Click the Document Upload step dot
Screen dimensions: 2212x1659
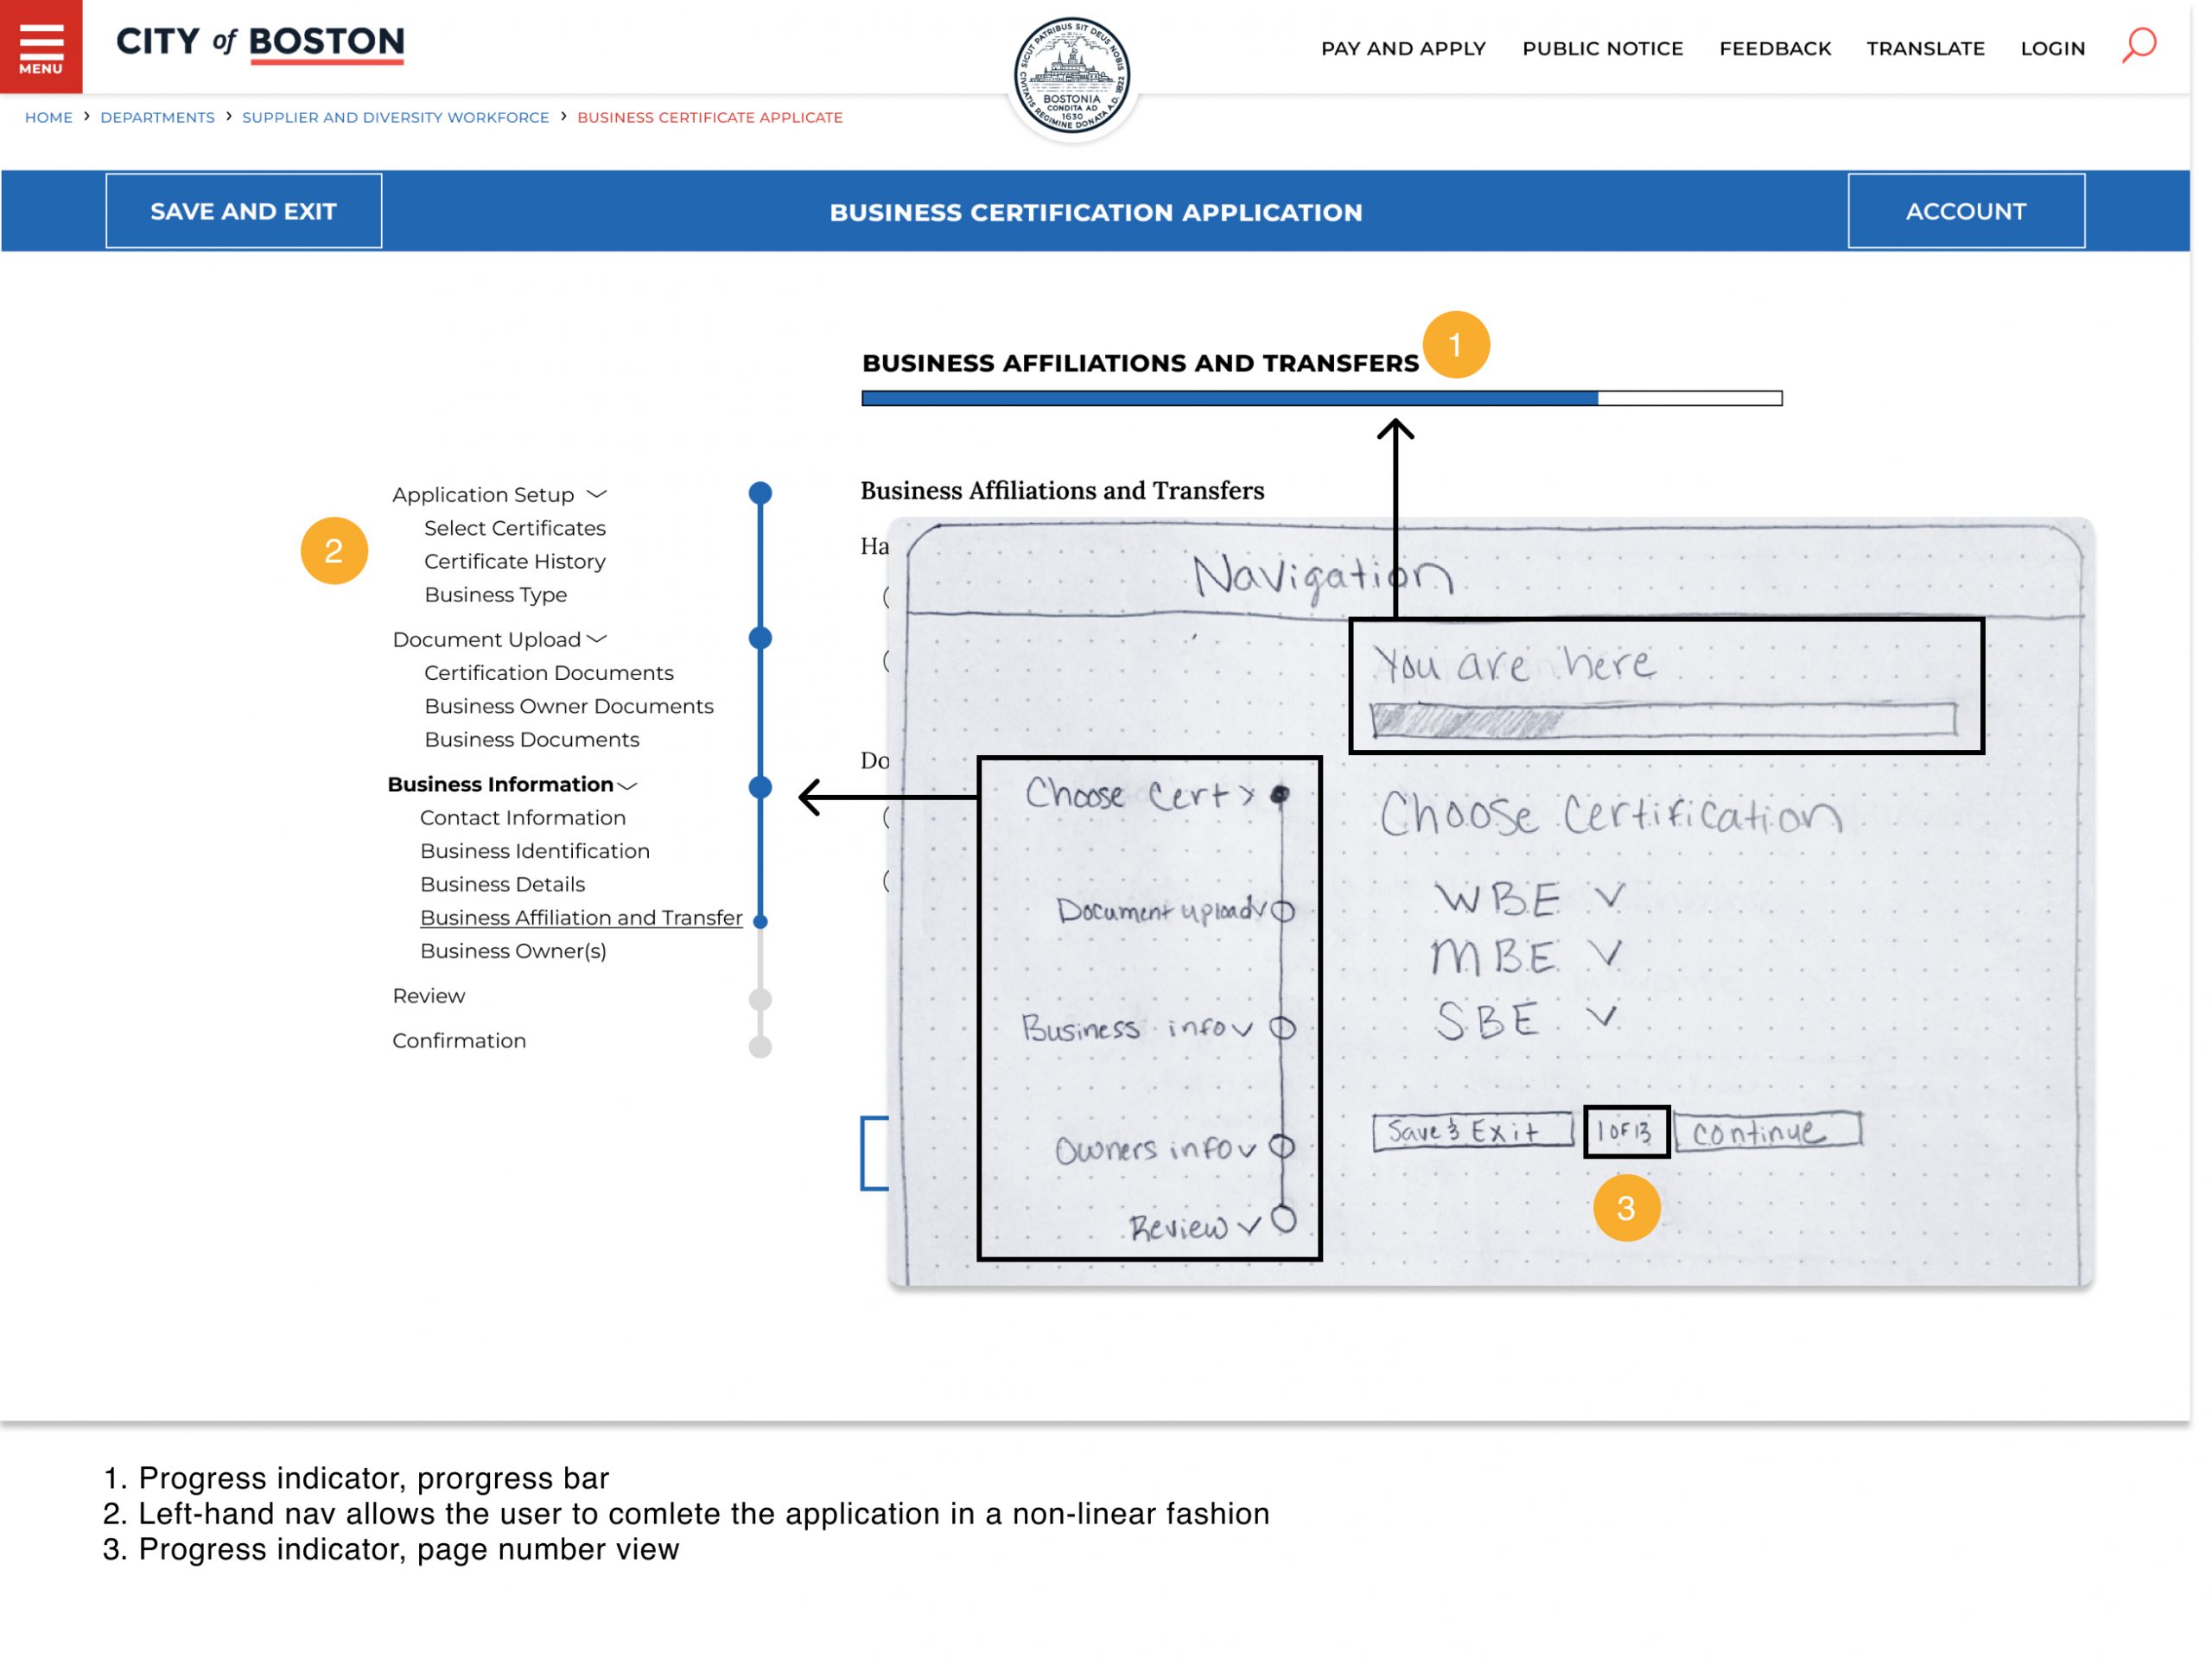click(760, 638)
